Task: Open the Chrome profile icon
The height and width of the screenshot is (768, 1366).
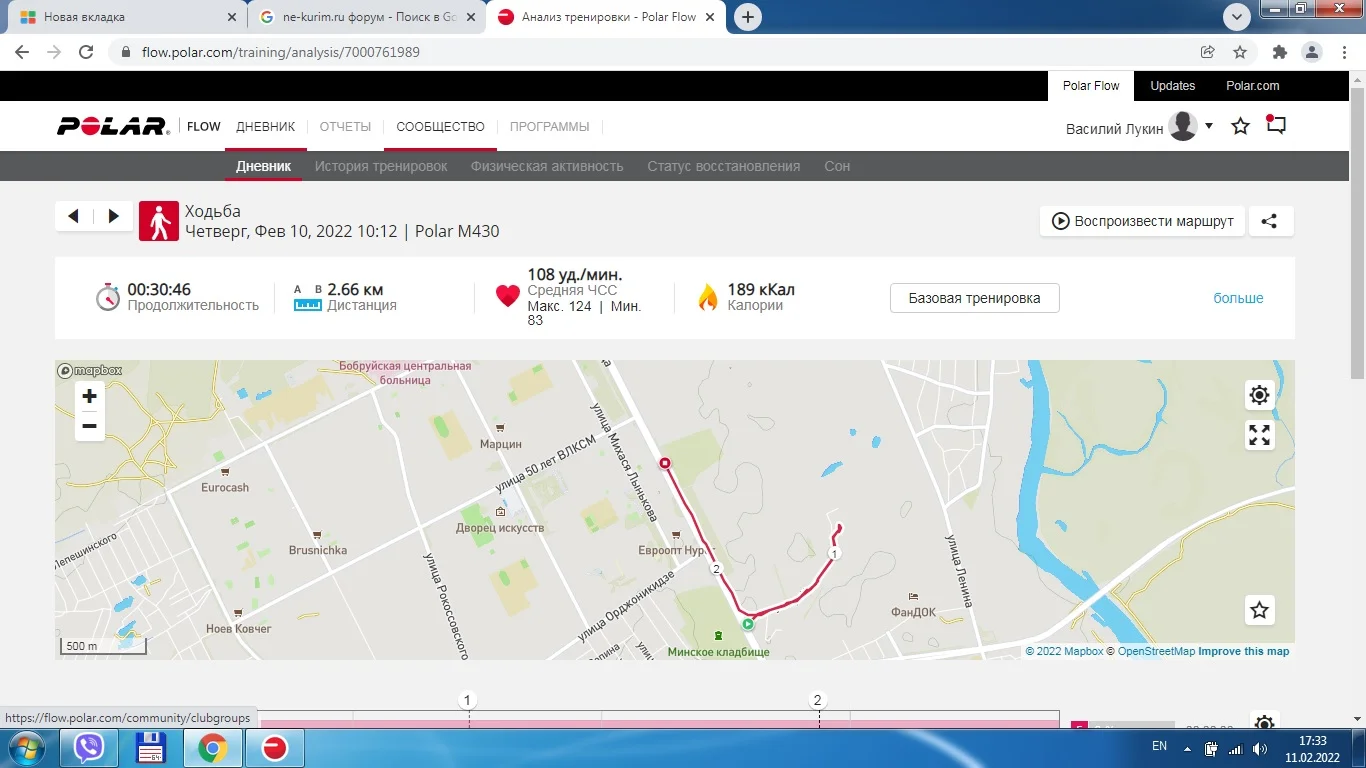Action: pos(1311,52)
